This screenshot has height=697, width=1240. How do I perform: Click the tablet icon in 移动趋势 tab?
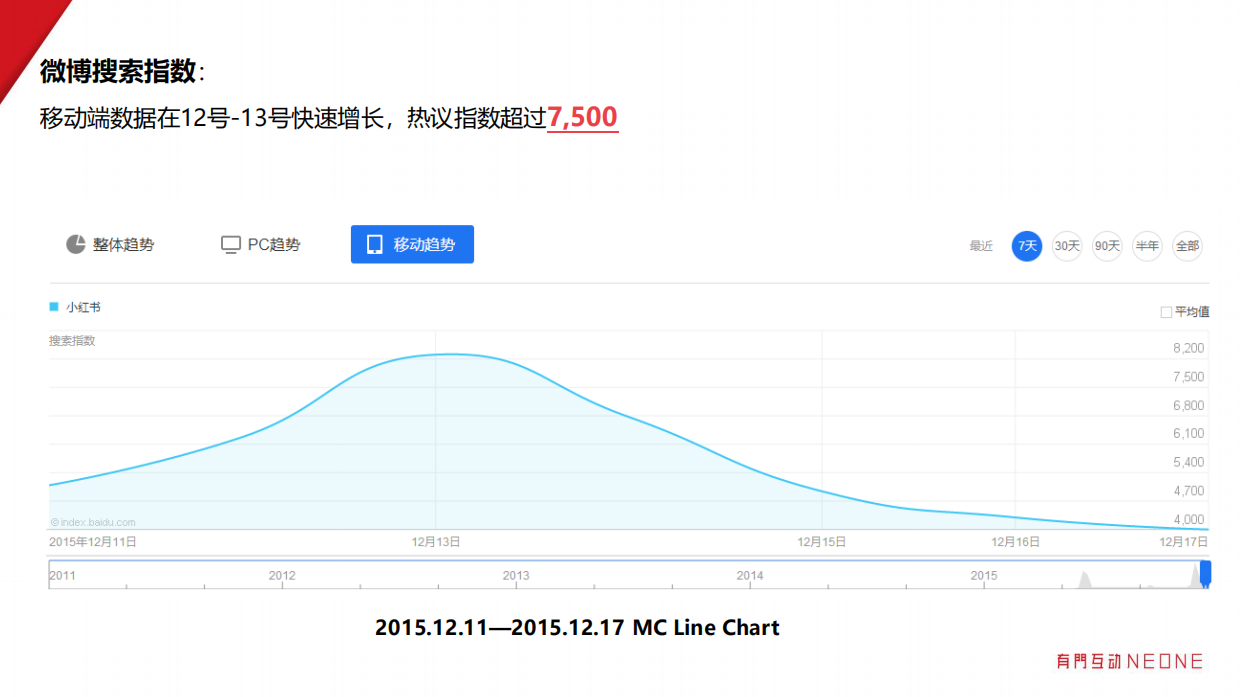[x=375, y=245]
